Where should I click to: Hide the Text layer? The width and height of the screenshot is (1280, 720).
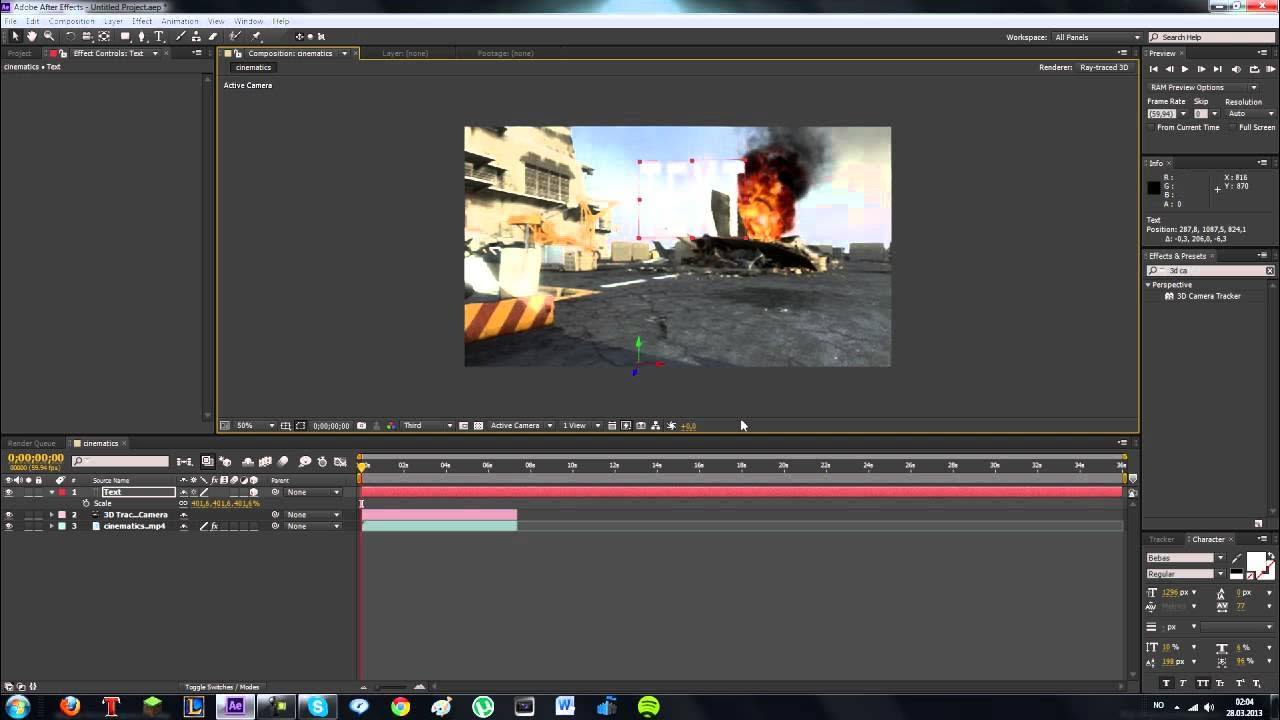click(x=9, y=492)
